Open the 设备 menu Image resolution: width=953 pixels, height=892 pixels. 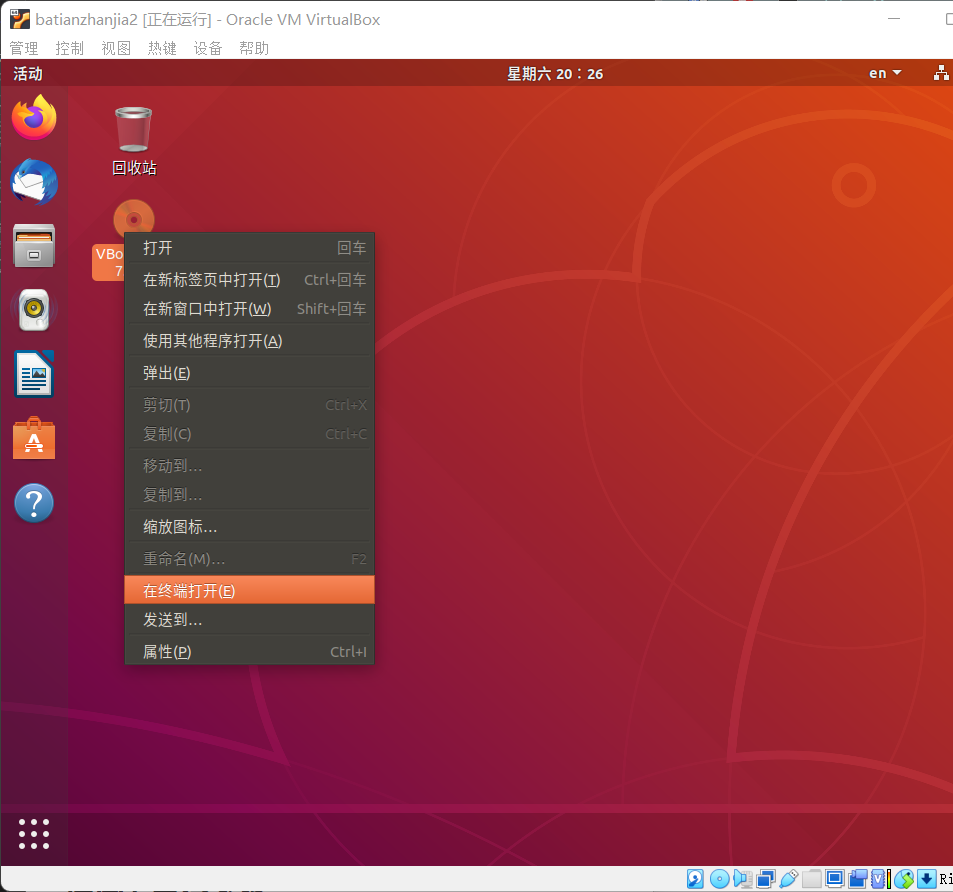[207, 48]
